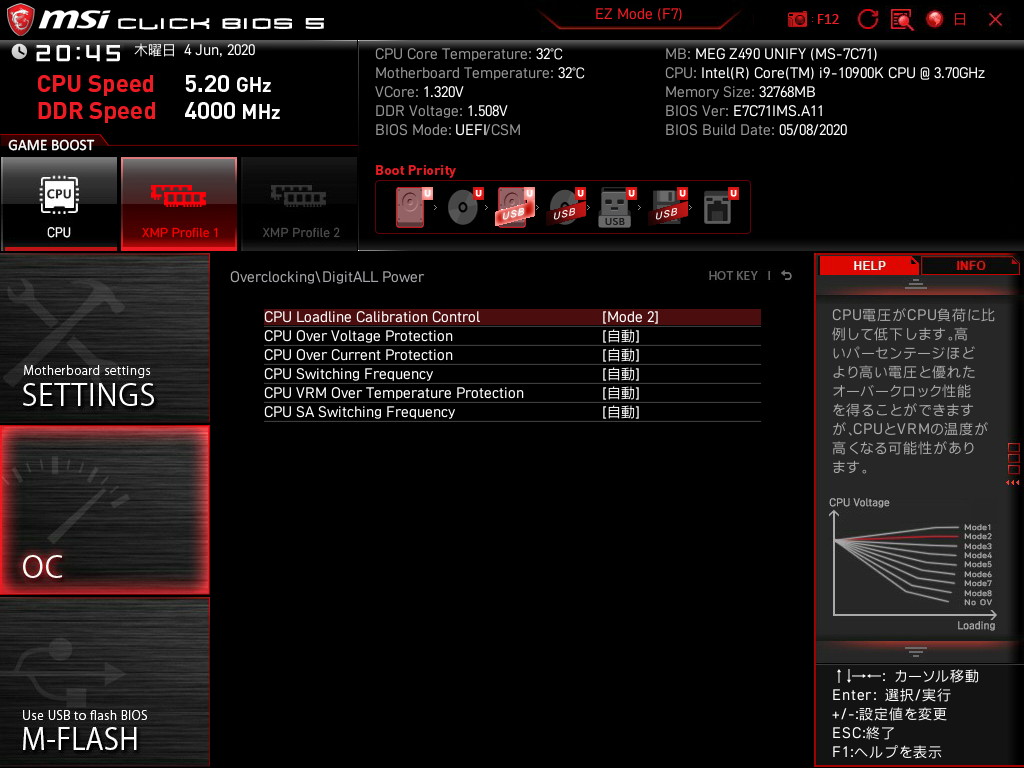The width and height of the screenshot is (1024, 768).
Task: Open the OC overclocking section
Action: point(104,510)
